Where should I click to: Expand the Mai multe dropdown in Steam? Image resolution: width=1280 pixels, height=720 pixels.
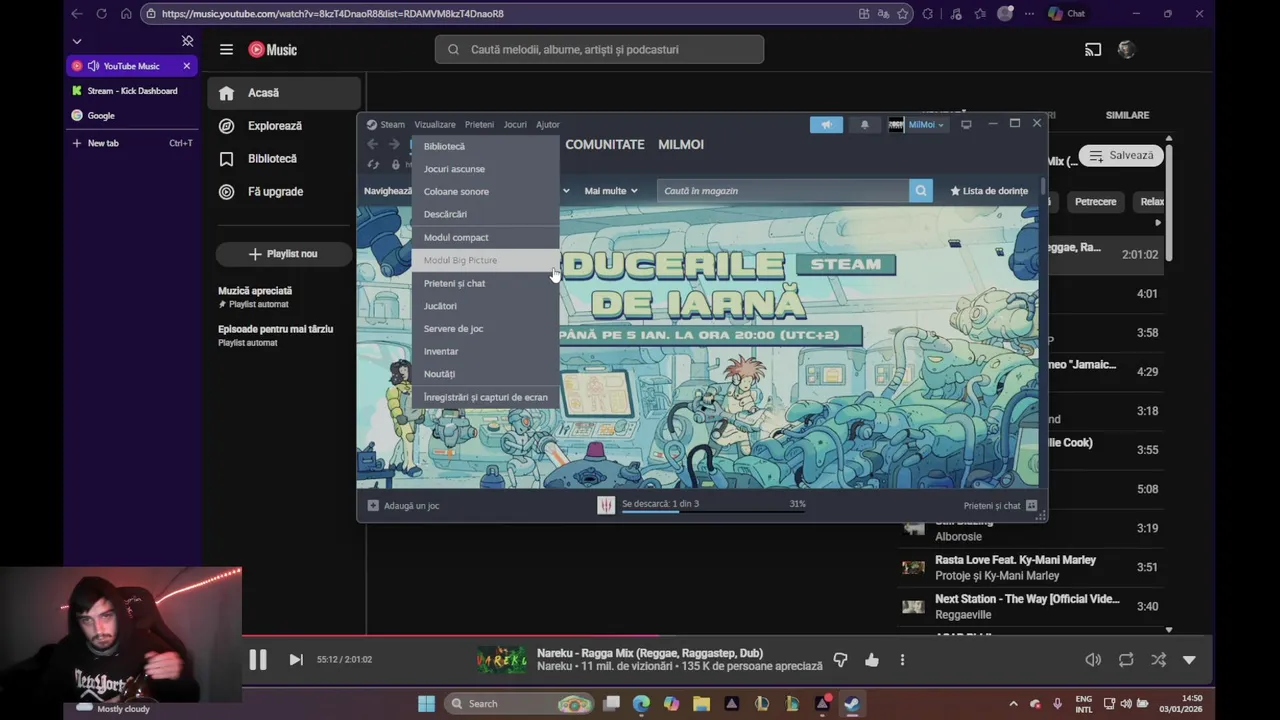point(611,191)
